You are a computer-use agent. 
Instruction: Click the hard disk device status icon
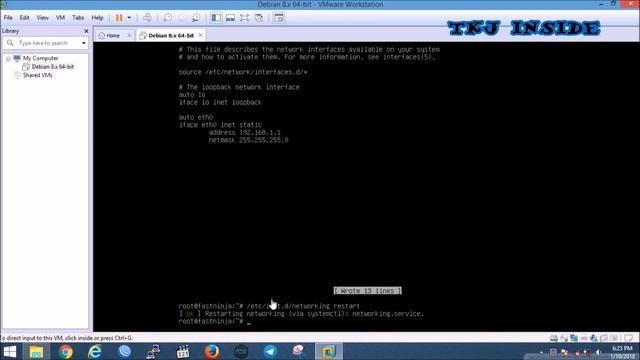click(x=554, y=338)
